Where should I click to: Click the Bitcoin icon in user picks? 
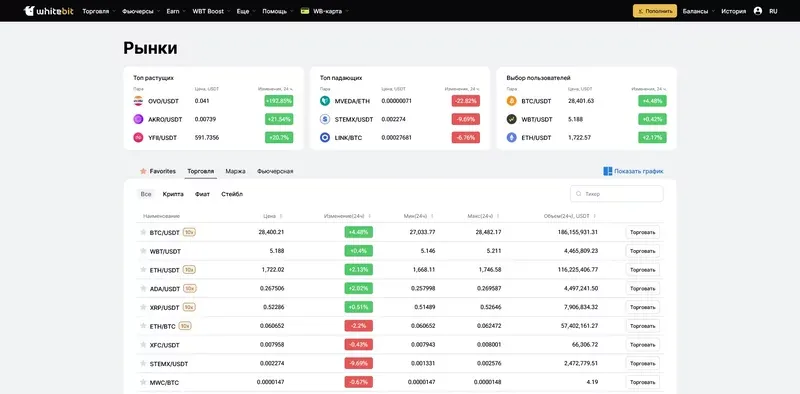pyautogui.click(x=511, y=101)
